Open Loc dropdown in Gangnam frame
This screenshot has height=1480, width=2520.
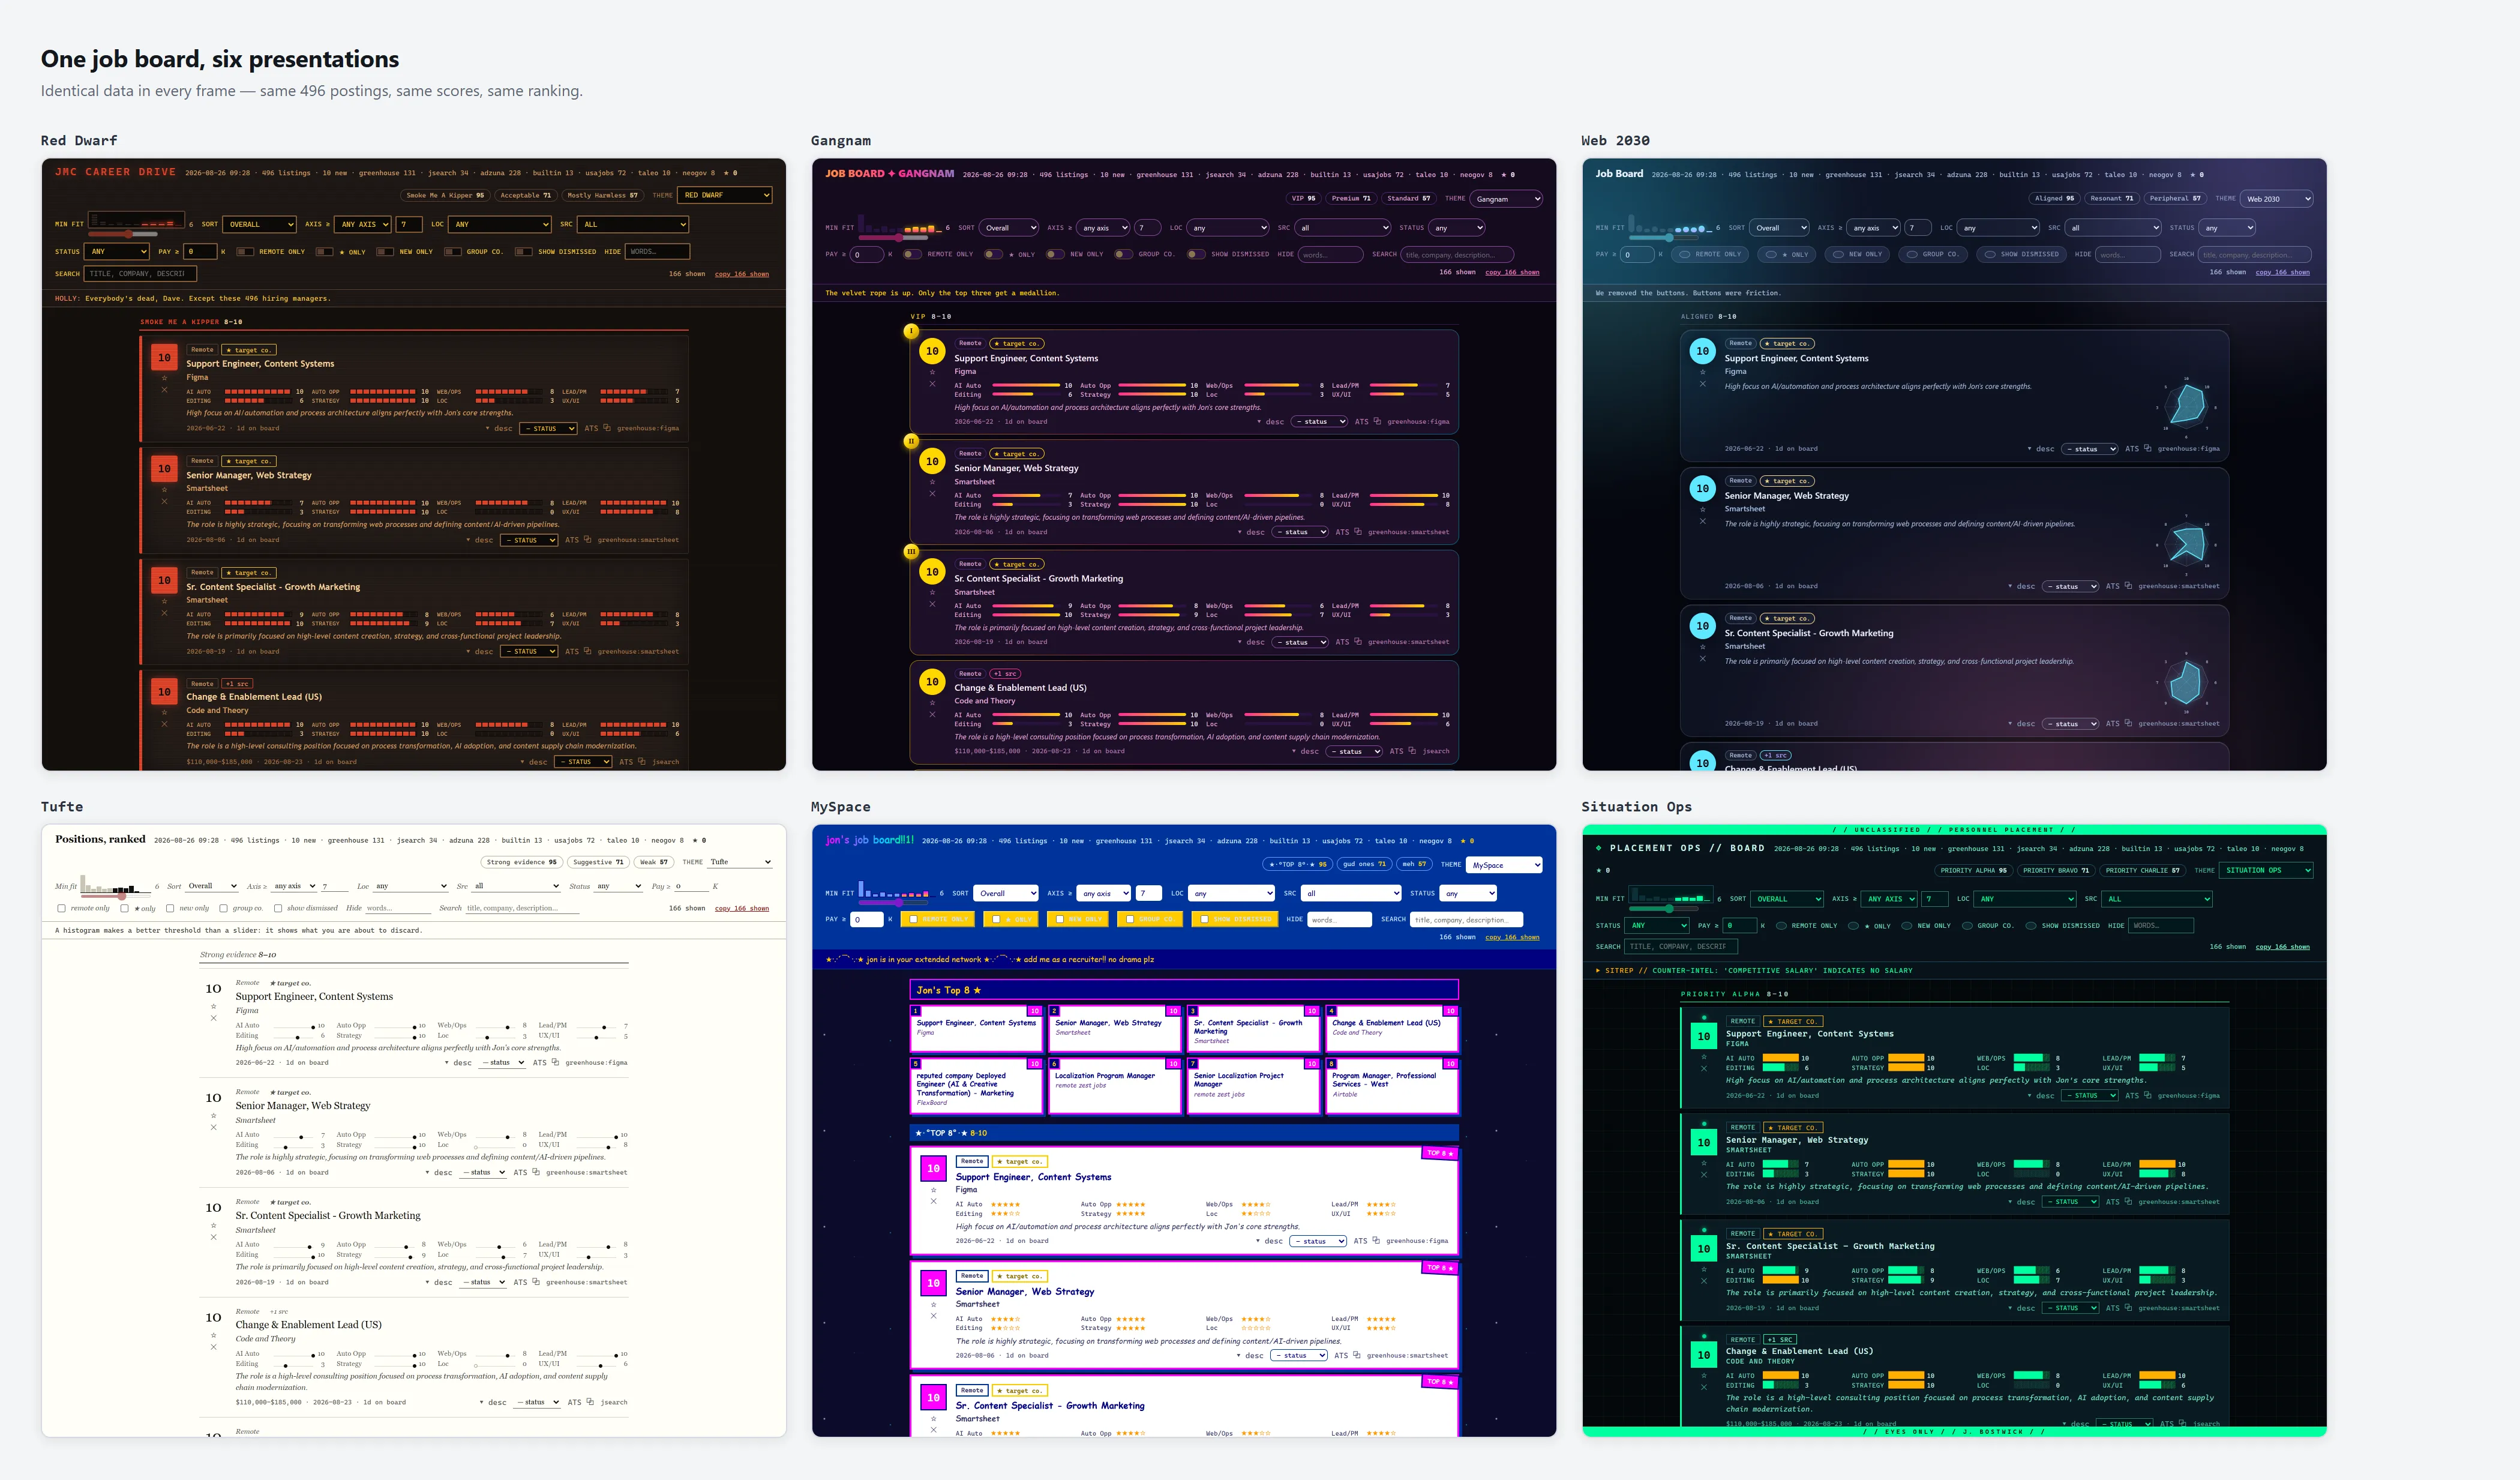[1229, 228]
